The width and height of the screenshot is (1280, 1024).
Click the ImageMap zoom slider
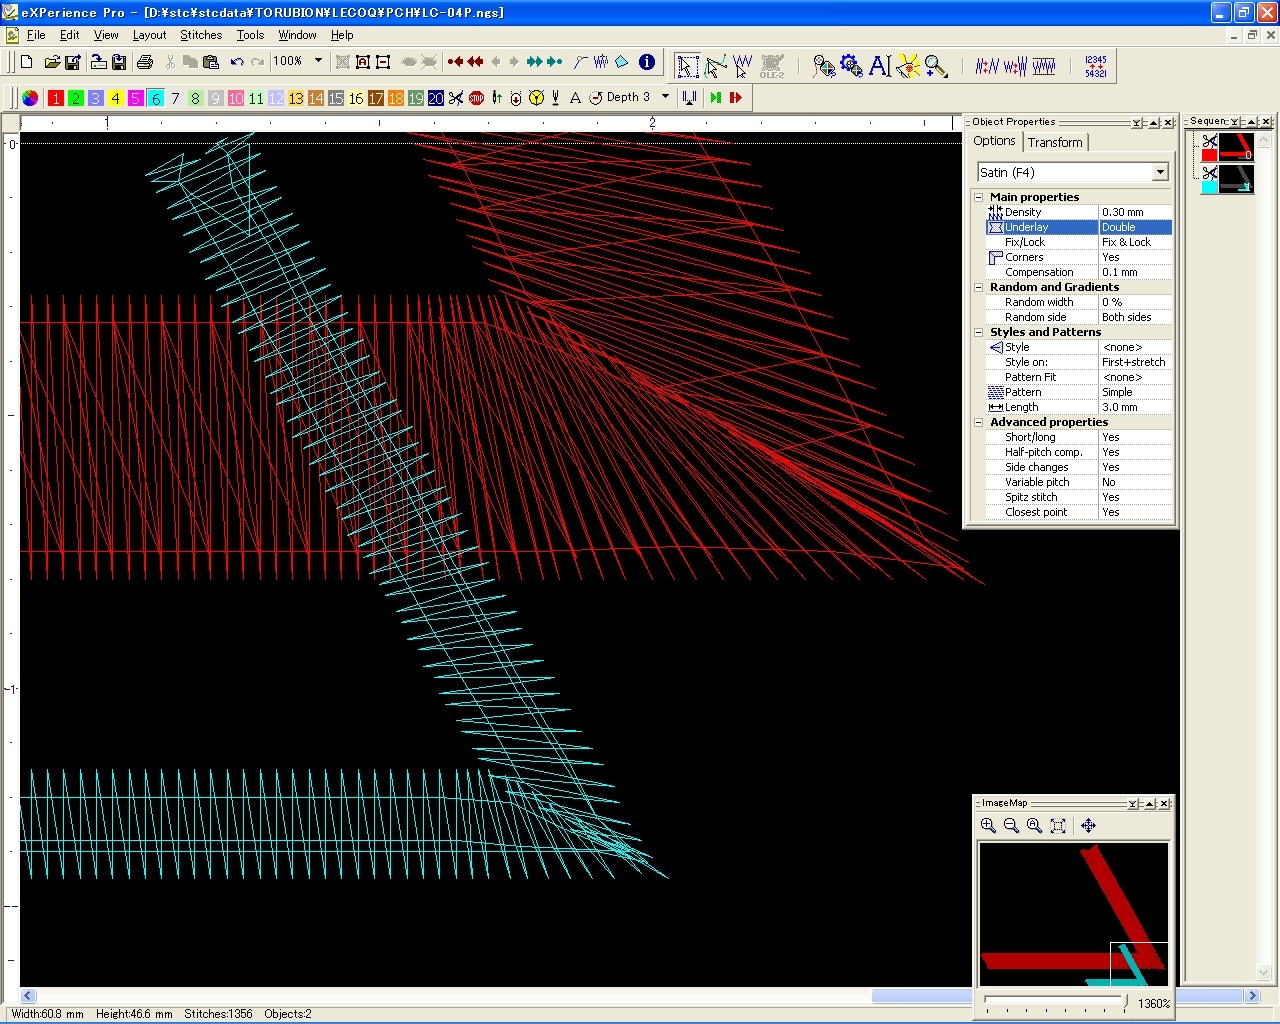point(1055,1000)
